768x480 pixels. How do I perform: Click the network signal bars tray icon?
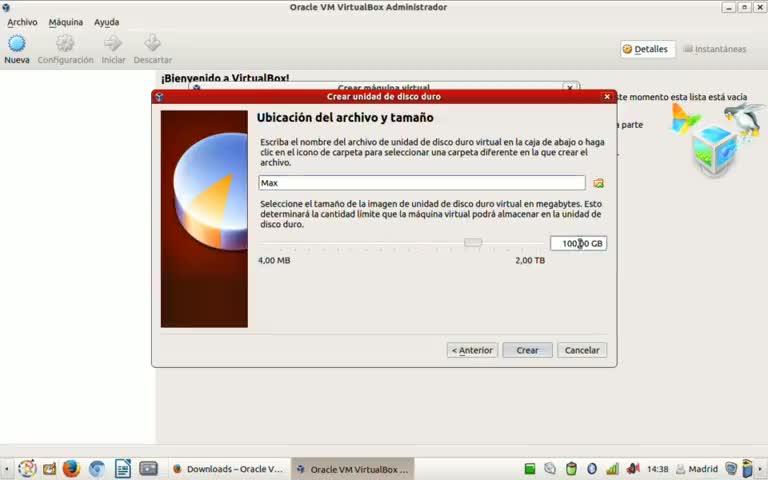pos(612,469)
